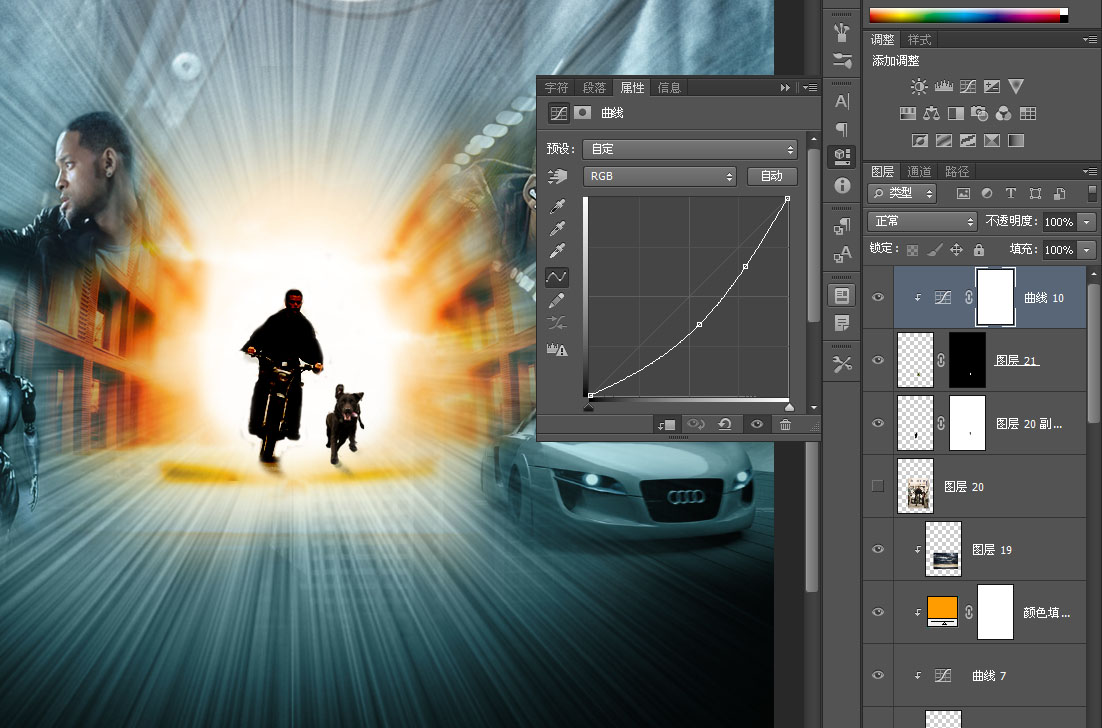Add a Channel Mixer adjustment

click(1004, 113)
